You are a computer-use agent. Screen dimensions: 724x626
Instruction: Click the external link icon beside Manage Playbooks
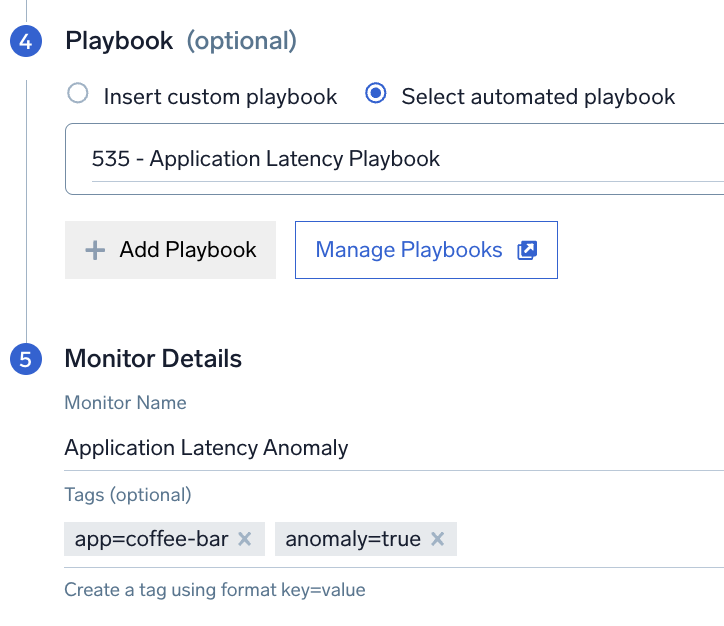tap(527, 250)
